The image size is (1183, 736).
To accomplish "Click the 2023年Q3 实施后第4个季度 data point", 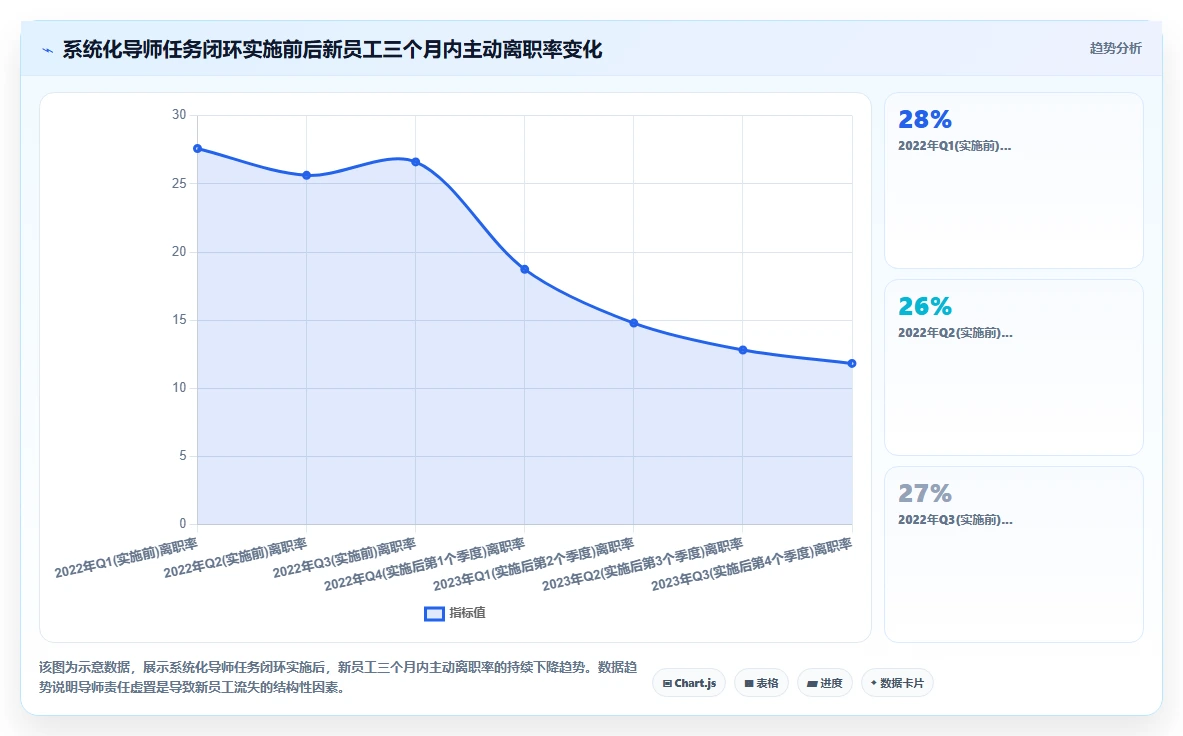I will 852,363.
